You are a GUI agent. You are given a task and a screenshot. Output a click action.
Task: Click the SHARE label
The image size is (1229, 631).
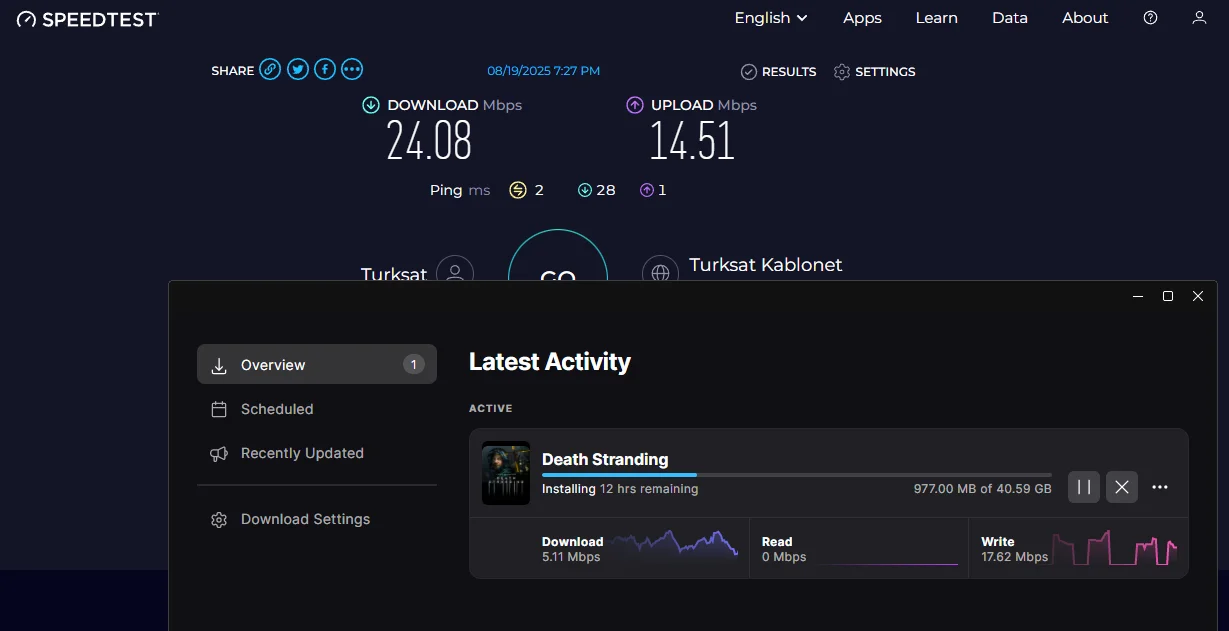click(x=233, y=71)
